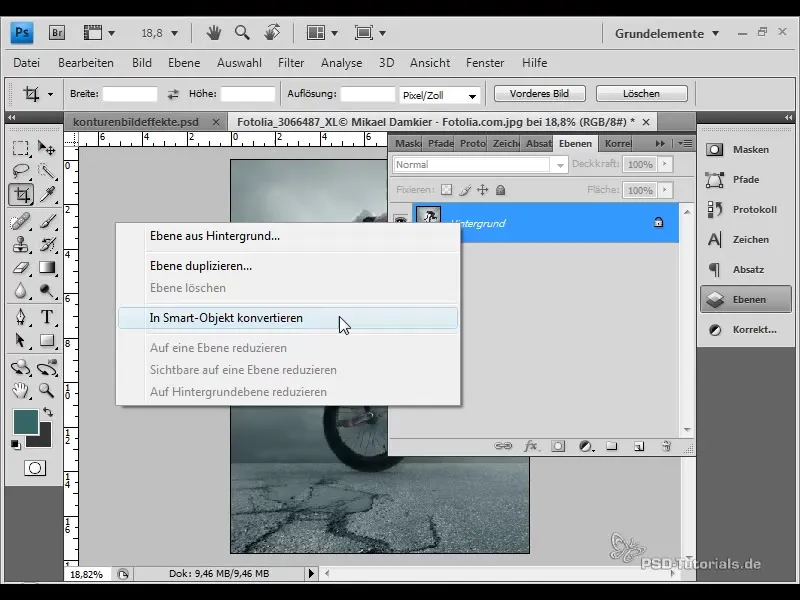The image size is (800, 600).
Task: Open the zoom level 18,8 dropdown
Action: coord(174,34)
